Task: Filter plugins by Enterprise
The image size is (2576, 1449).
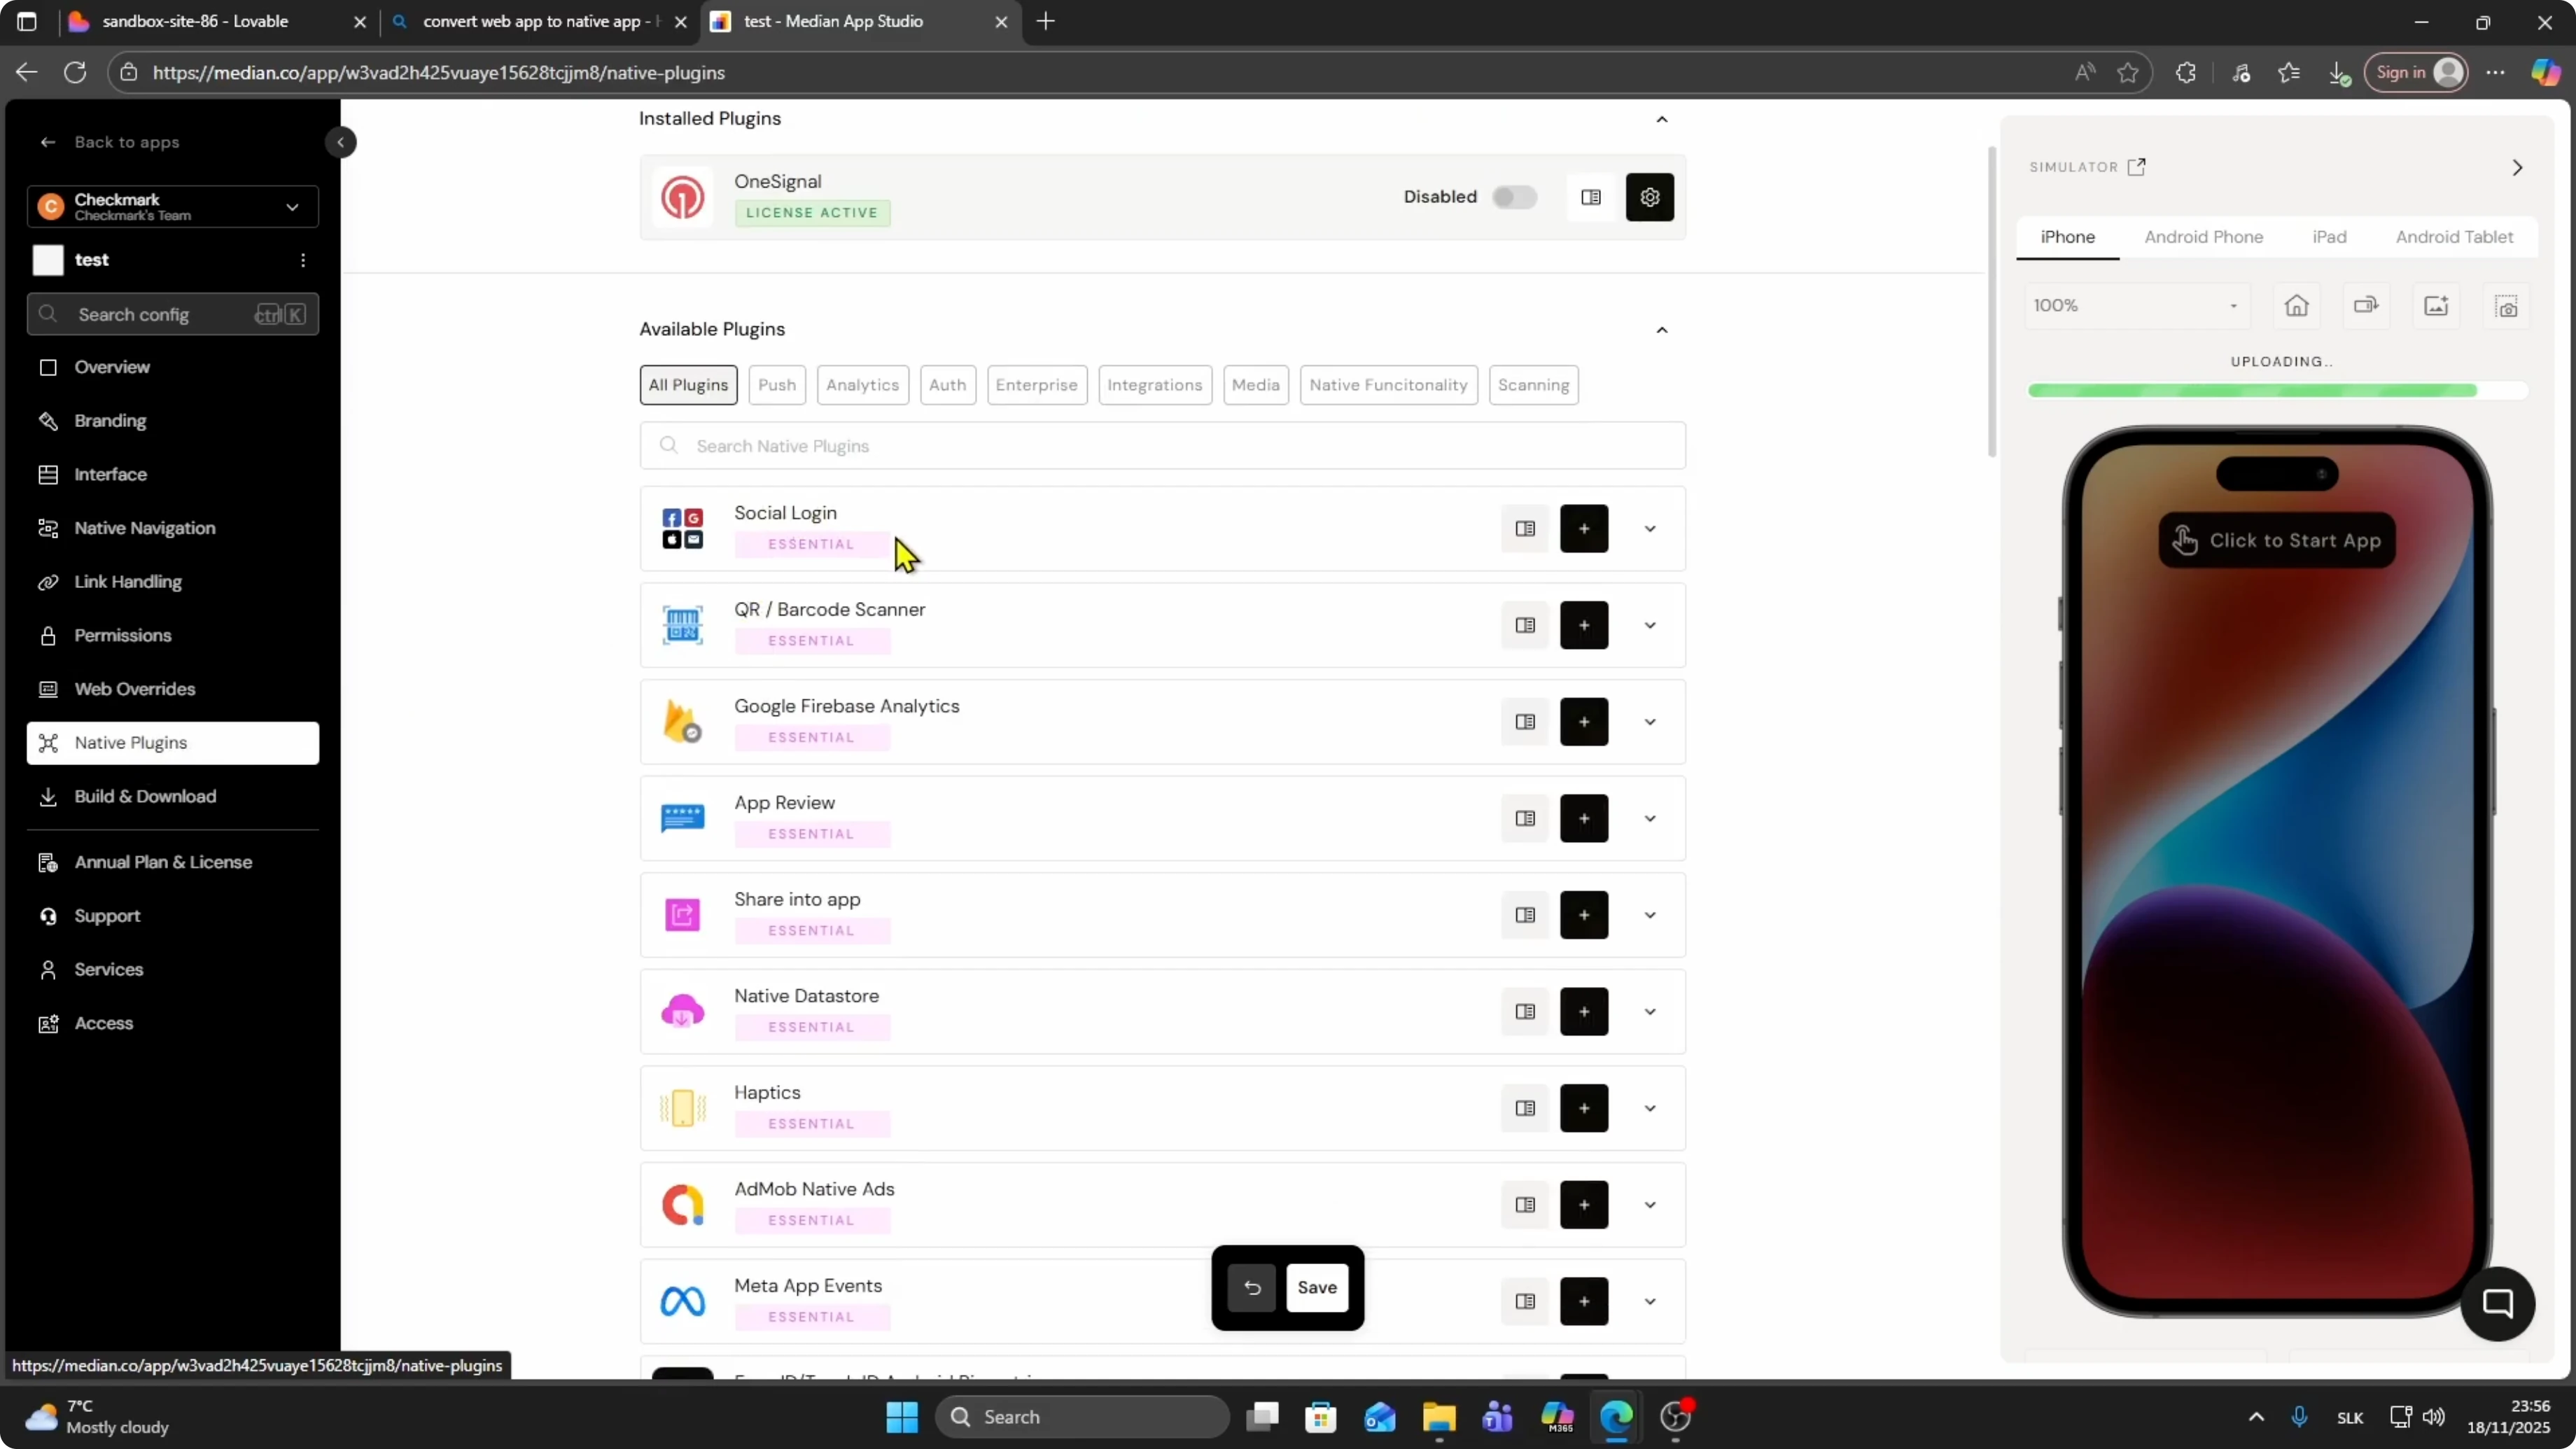Action: coord(1036,385)
